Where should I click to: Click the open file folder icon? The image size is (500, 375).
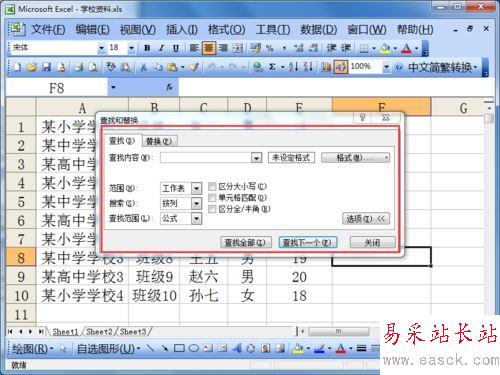click(32, 67)
